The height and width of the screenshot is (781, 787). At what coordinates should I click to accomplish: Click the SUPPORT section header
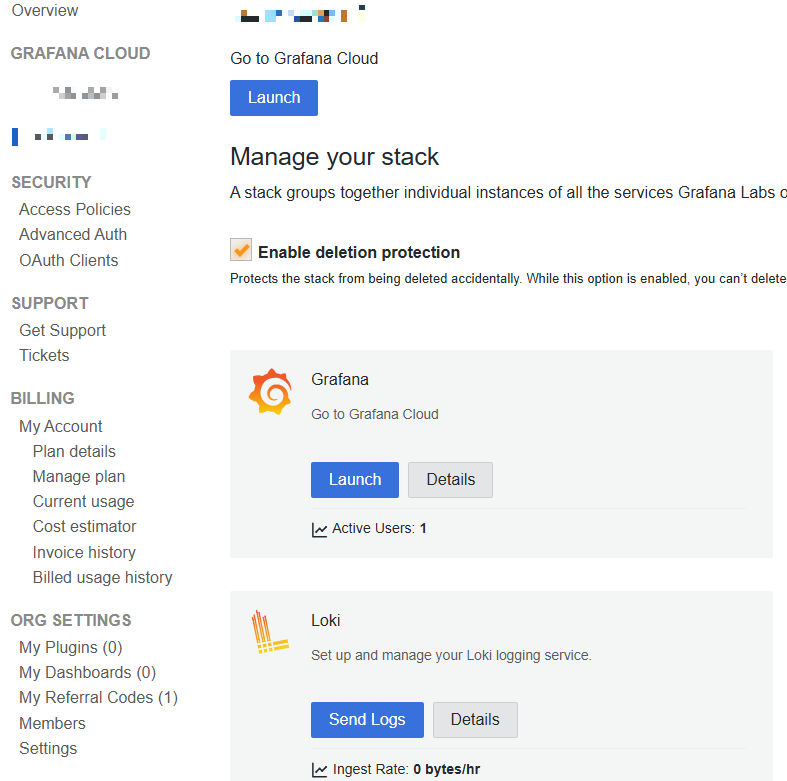coord(50,303)
